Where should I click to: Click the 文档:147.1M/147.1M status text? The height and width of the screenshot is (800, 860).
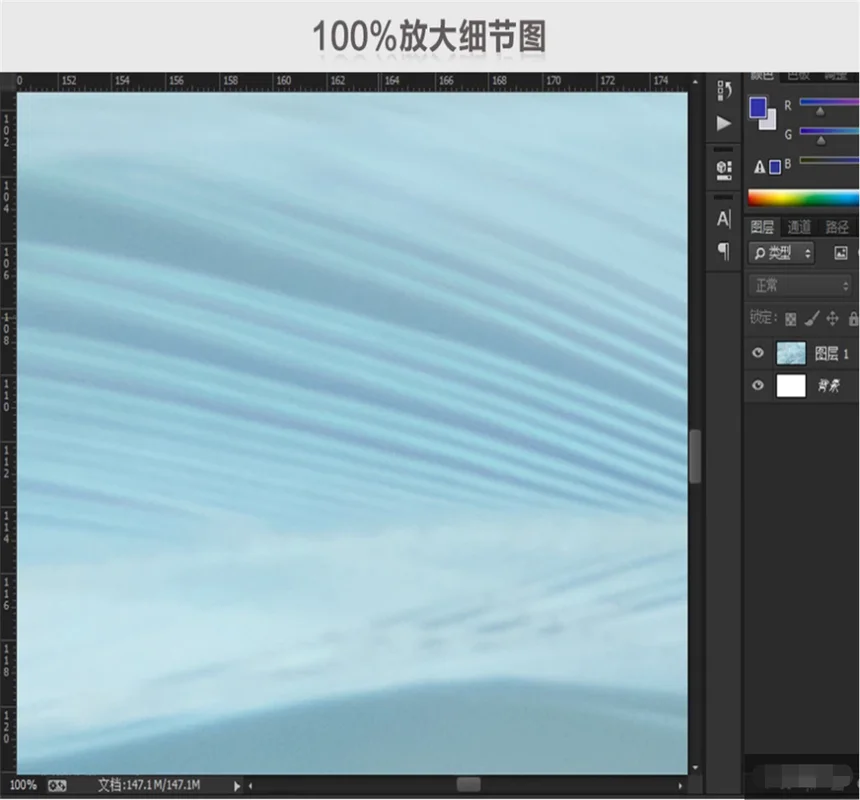coord(149,785)
